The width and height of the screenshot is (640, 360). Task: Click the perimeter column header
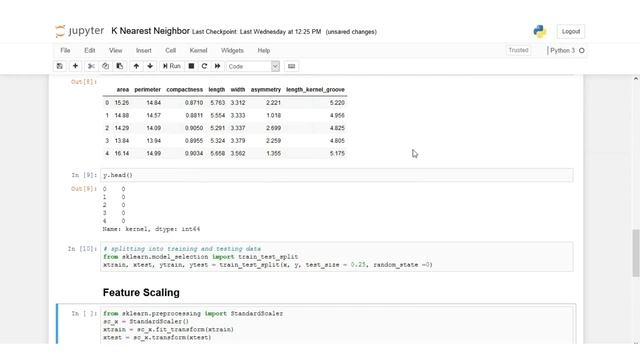147,89
